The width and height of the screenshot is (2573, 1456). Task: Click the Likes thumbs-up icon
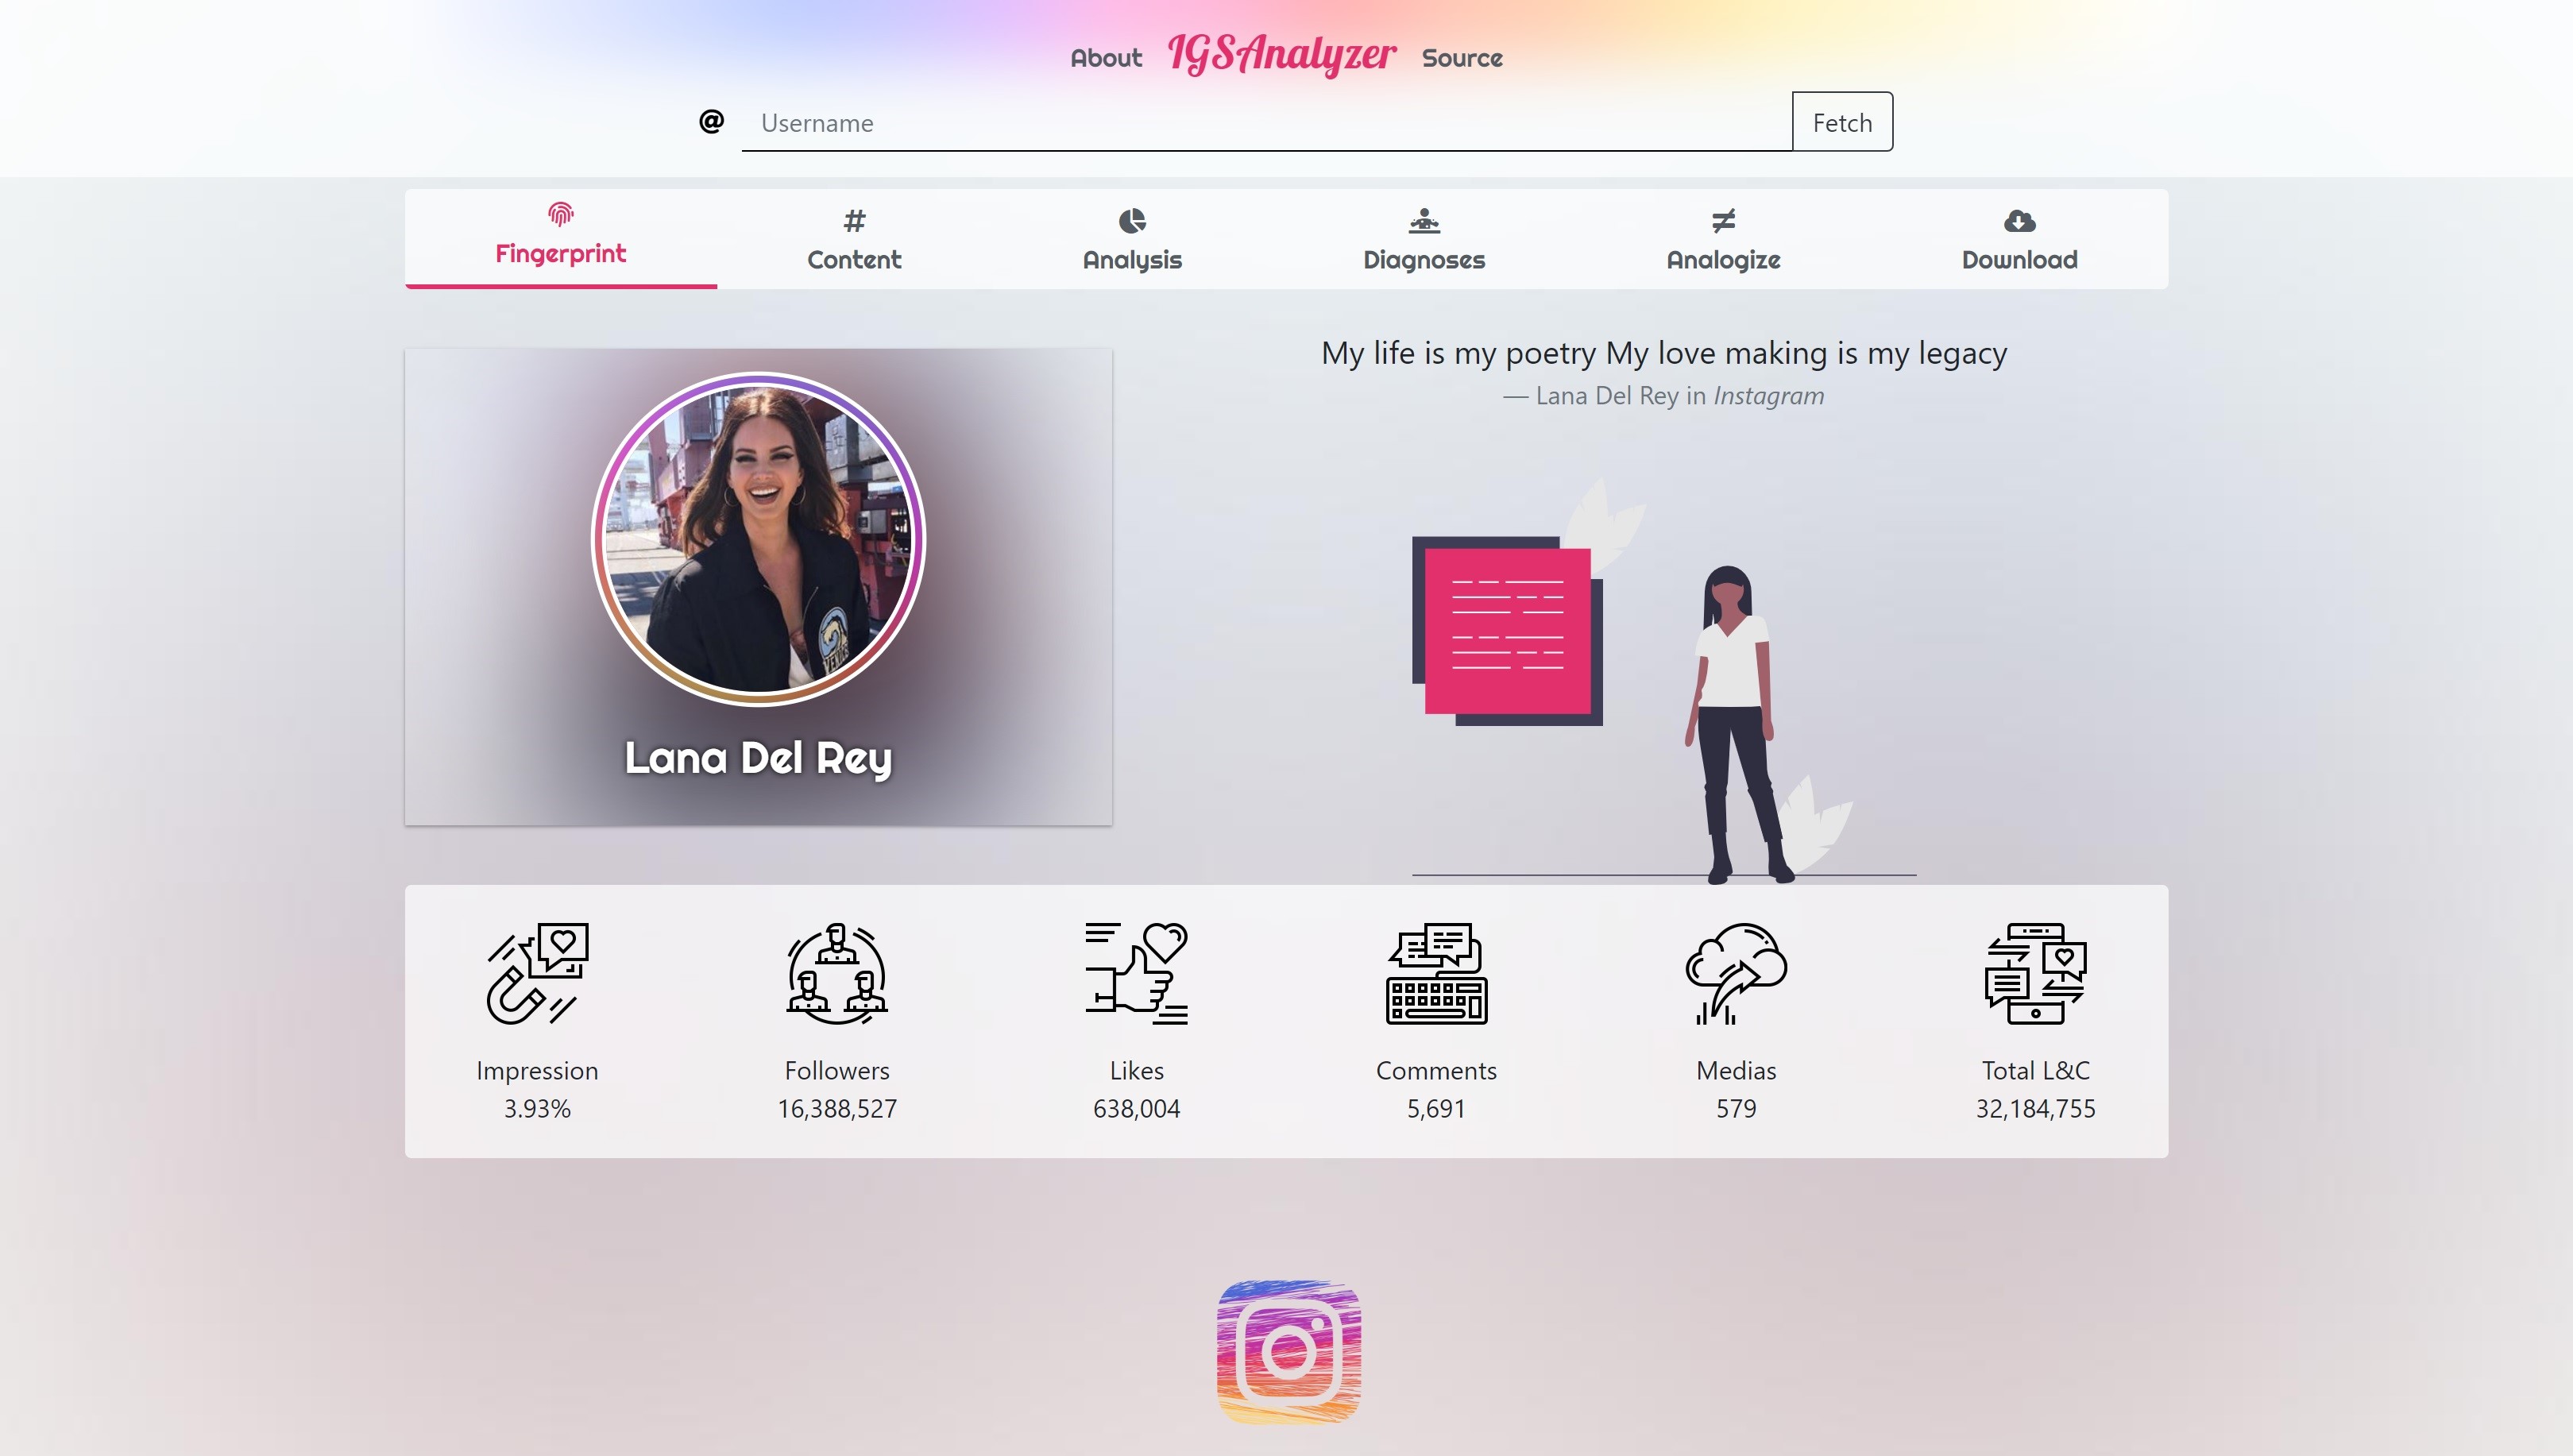pyautogui.click(x=1136, y=973)
